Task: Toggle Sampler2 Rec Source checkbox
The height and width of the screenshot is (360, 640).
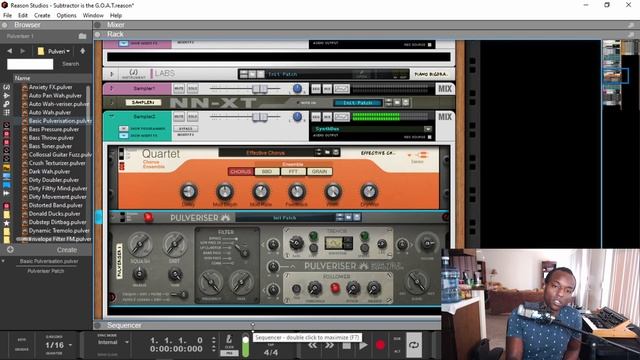Action: 429,137
